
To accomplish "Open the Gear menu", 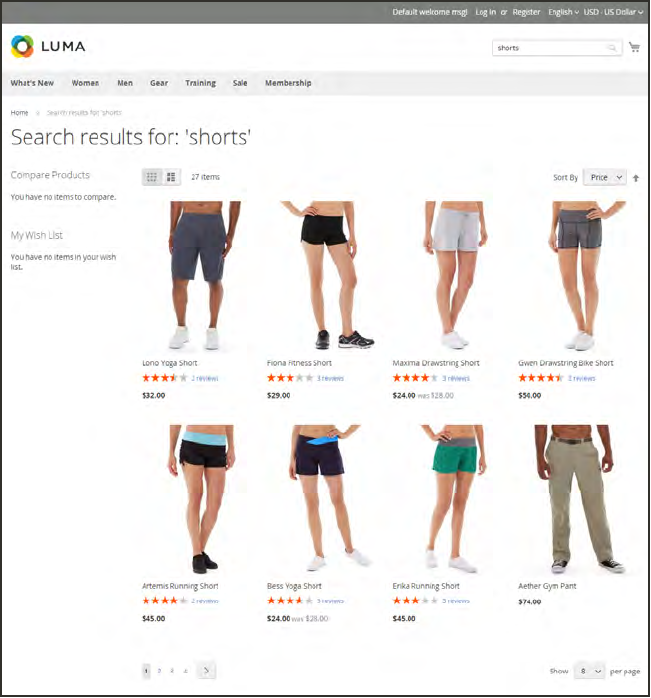I will click(x=159, y=83).
